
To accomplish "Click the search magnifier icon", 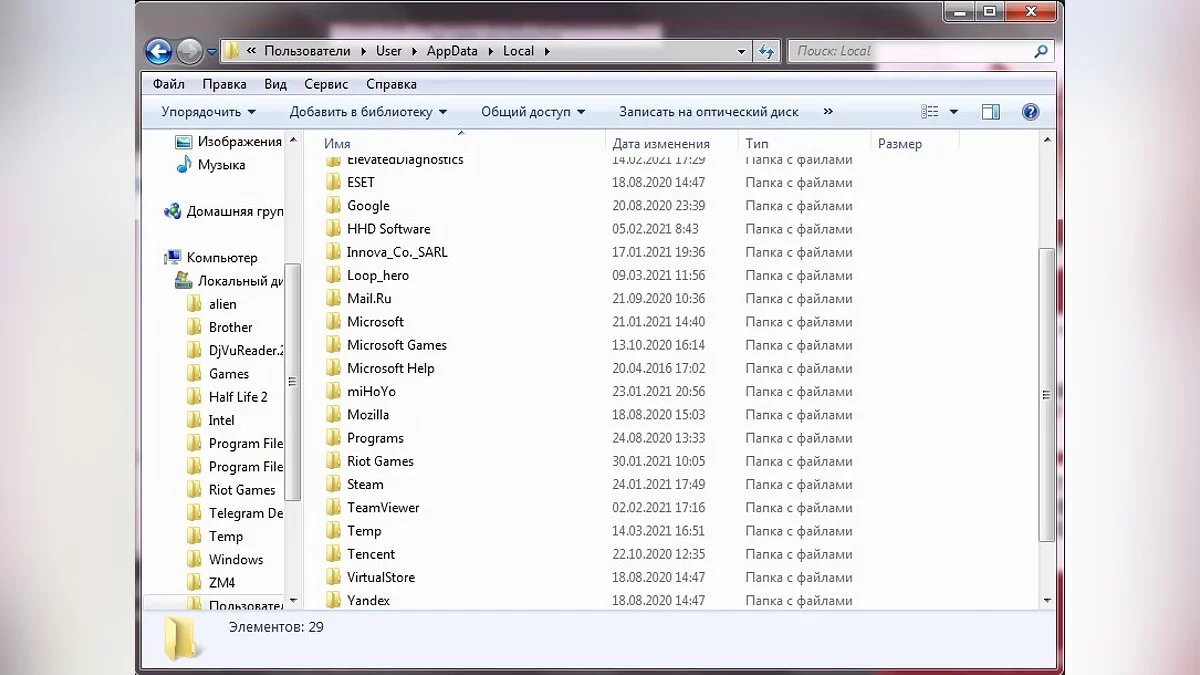I will [x=1041, y=51].
